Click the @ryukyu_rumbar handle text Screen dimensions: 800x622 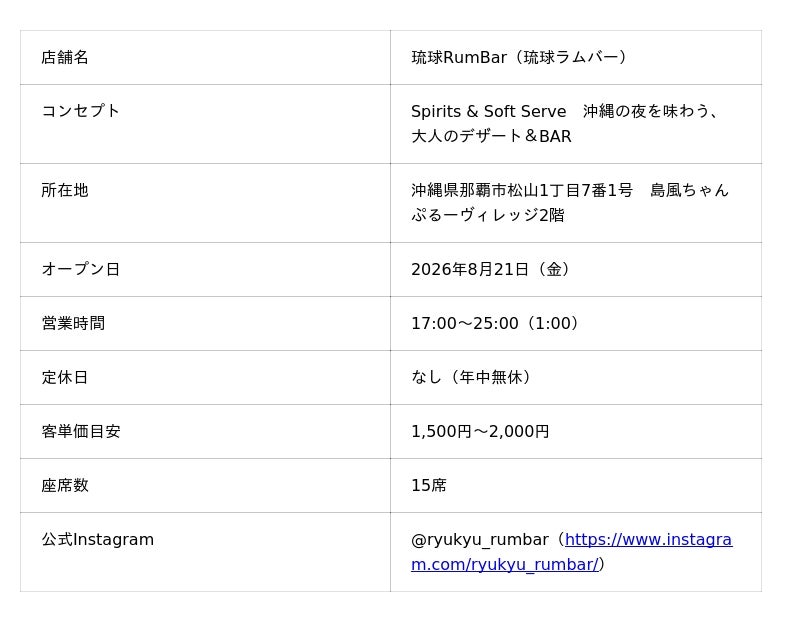[x=480, y=539]
